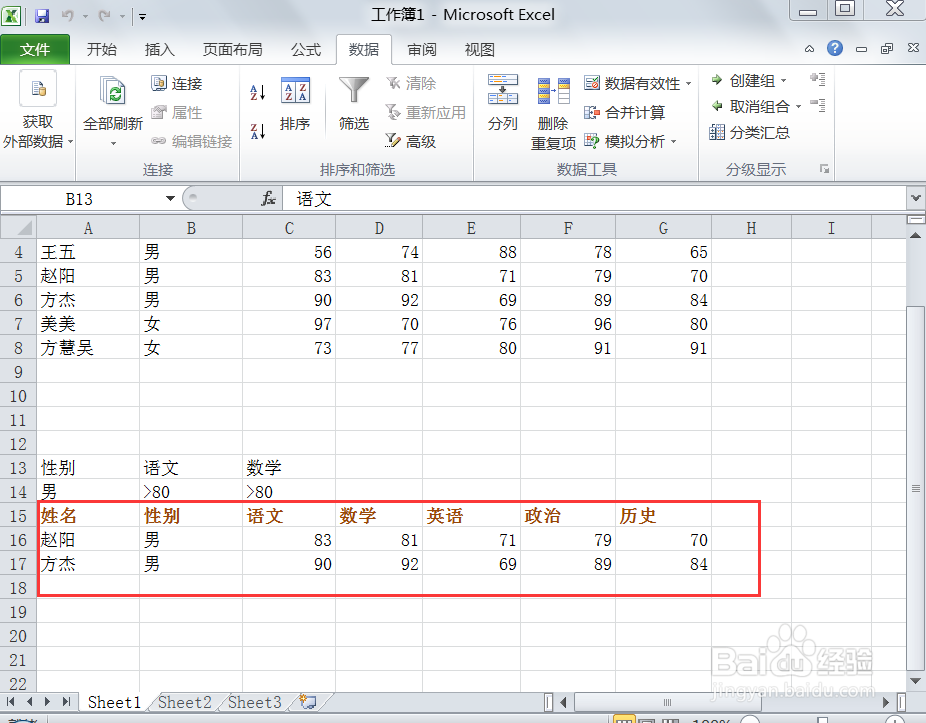Viewport: 926px width, 723px height.
Task: Open the Name Box dropdown arrow
Action: [x=168, y=198]
